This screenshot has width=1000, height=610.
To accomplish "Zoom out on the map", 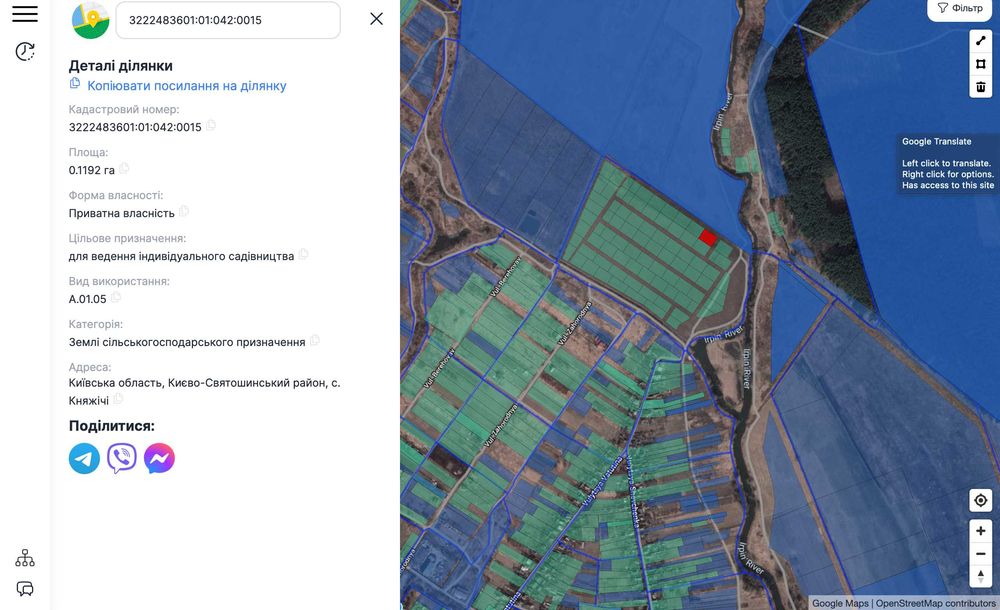I will (981, 554).
